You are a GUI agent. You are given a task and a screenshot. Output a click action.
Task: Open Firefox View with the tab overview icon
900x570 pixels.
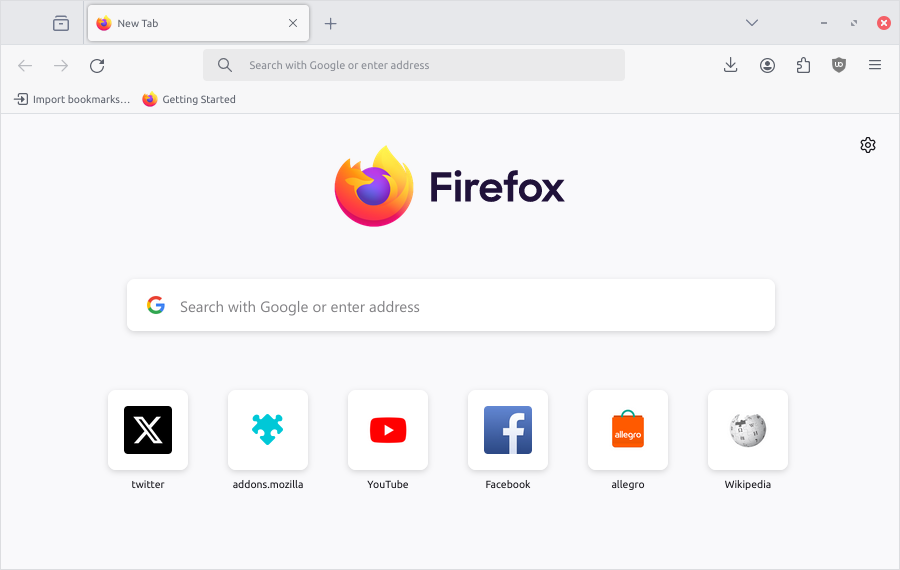tap(61, 24)
